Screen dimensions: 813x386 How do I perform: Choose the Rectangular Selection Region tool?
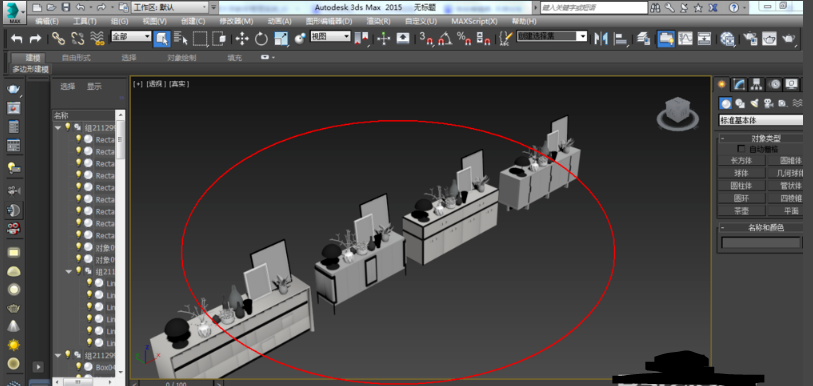coord(200,38)
